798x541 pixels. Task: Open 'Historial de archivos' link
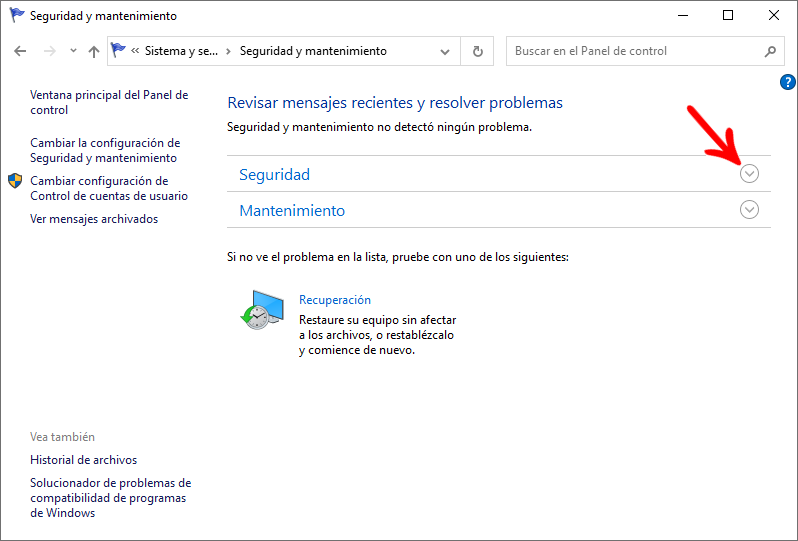click(83, 460)
